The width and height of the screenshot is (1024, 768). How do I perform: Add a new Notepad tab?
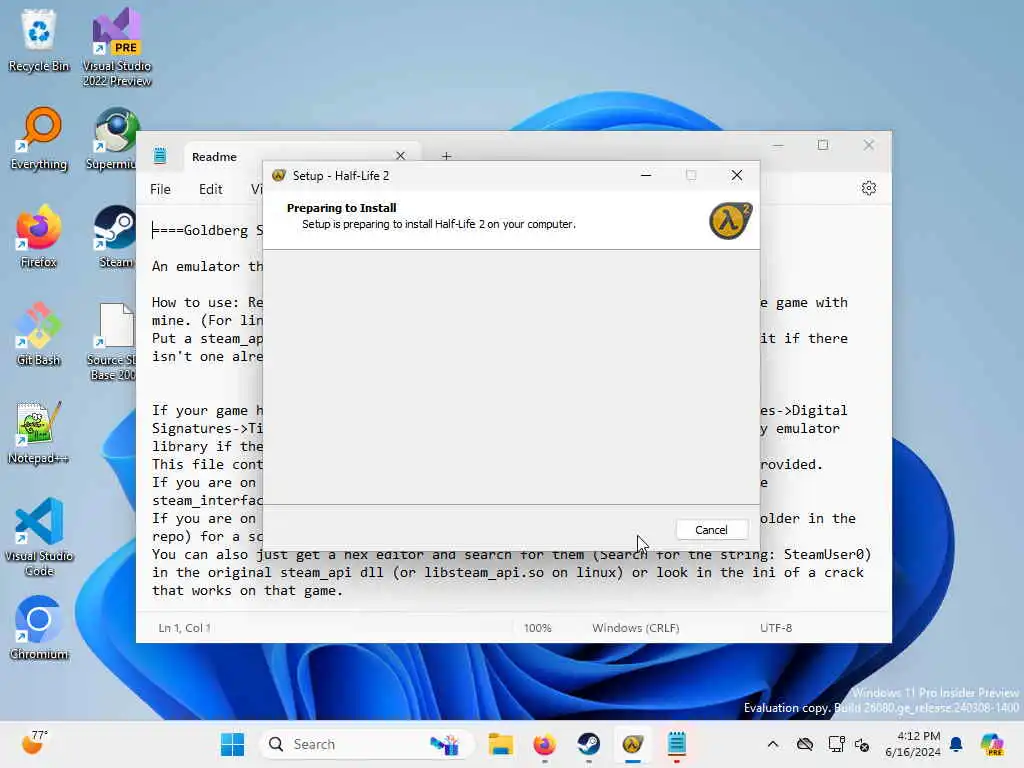(x=446, y=156)
